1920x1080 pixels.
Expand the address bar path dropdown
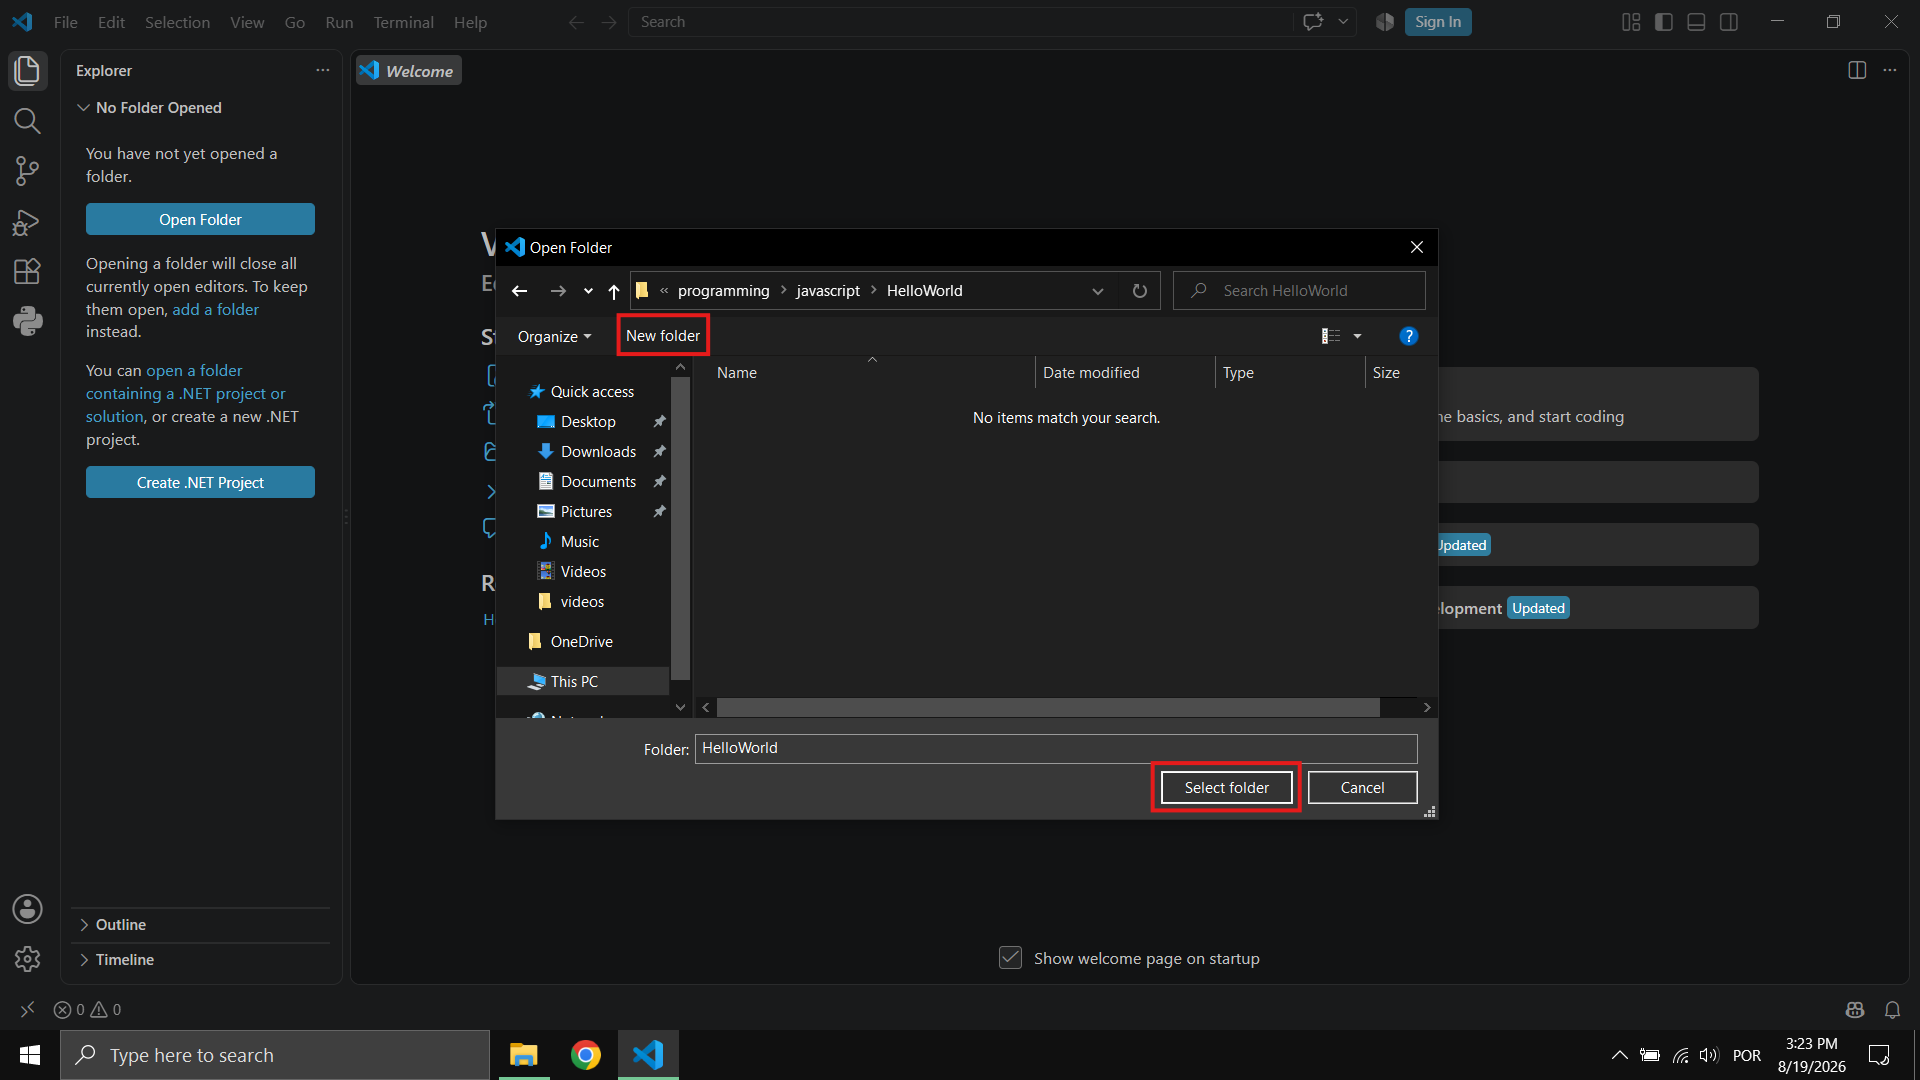(x=1098, y=291)
